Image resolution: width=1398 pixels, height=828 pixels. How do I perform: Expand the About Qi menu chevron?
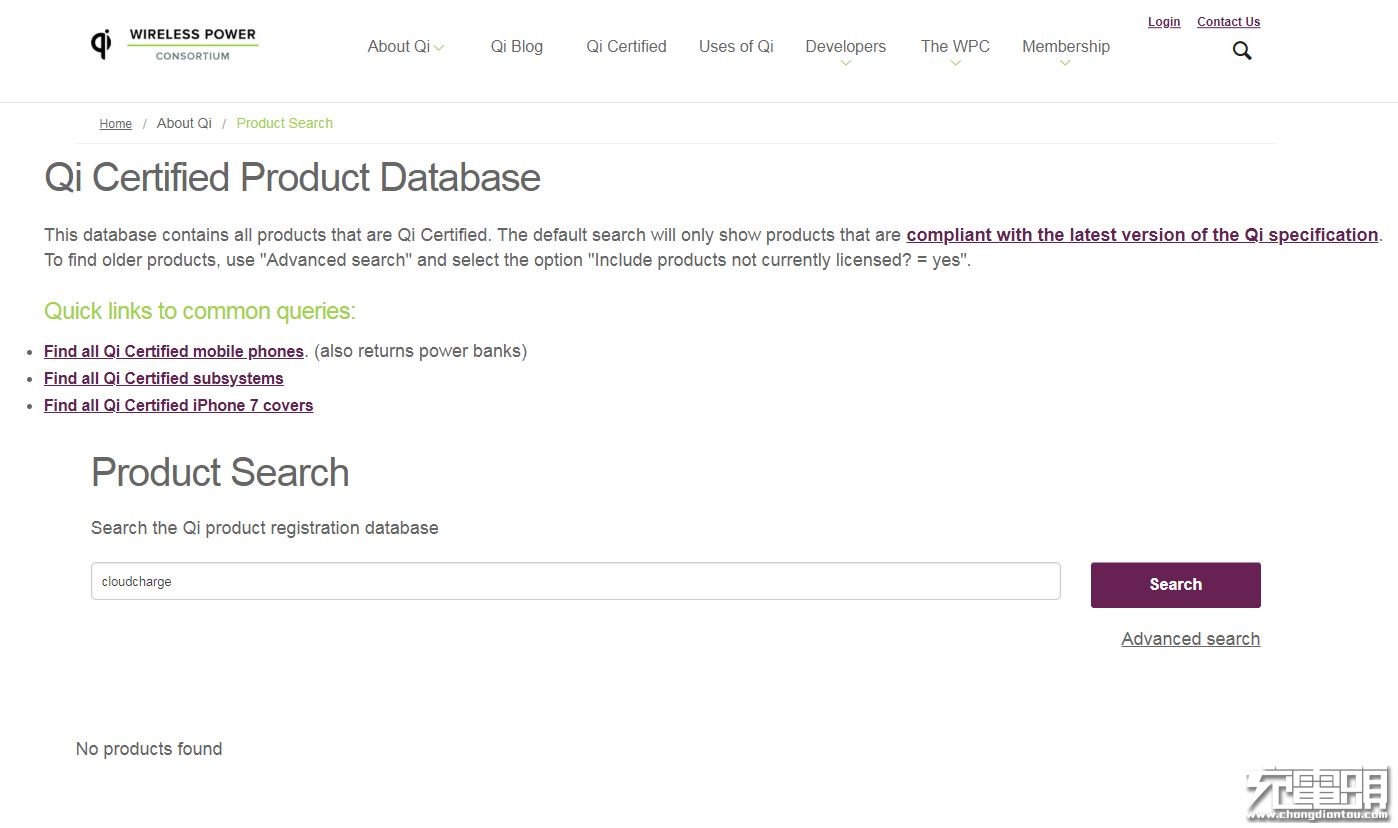point(439,47)
